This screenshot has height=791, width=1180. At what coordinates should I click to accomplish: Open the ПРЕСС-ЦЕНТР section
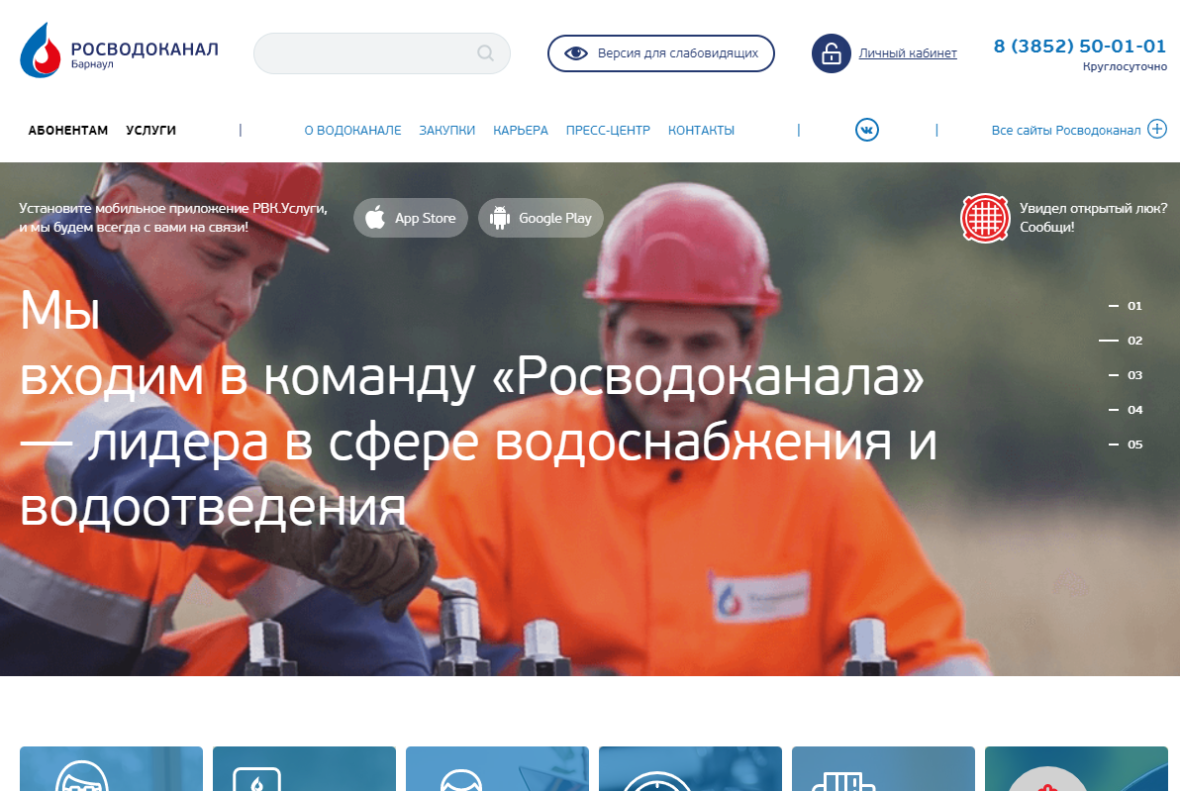point(608,130)
